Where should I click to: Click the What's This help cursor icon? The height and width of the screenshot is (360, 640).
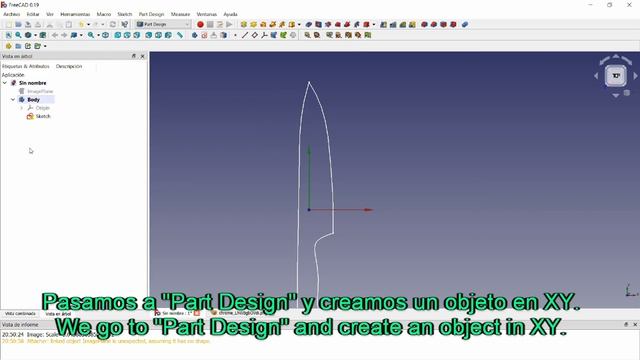pos(124,24)
